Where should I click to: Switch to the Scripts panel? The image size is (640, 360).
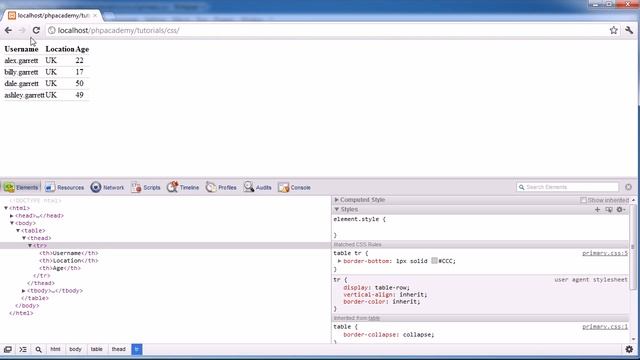(146, 187)
